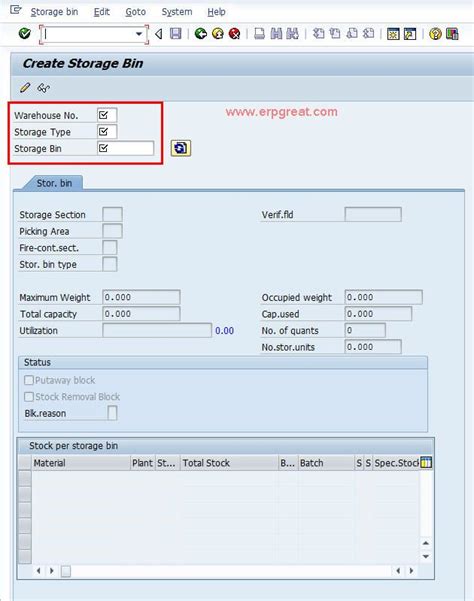Open the System menu

177,12
